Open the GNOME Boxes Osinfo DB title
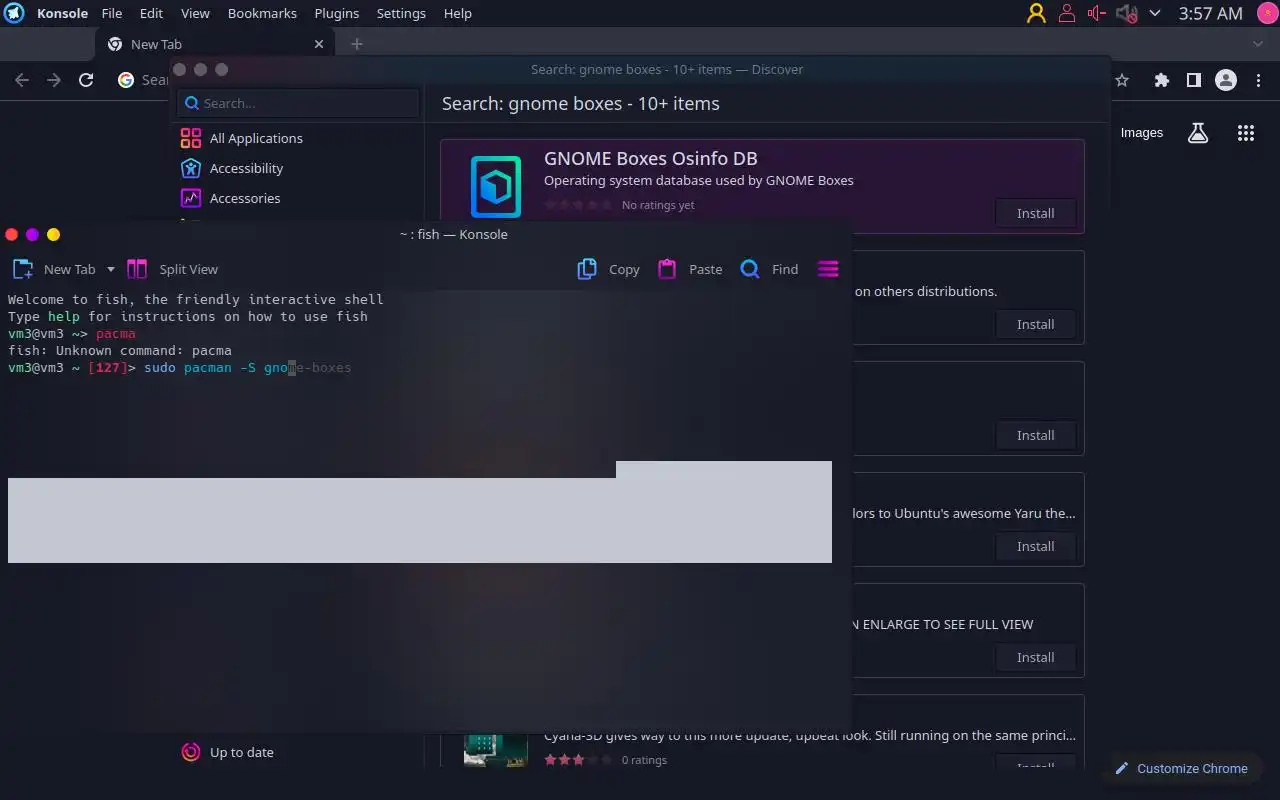1280x800 pixels. click(650, 158)
